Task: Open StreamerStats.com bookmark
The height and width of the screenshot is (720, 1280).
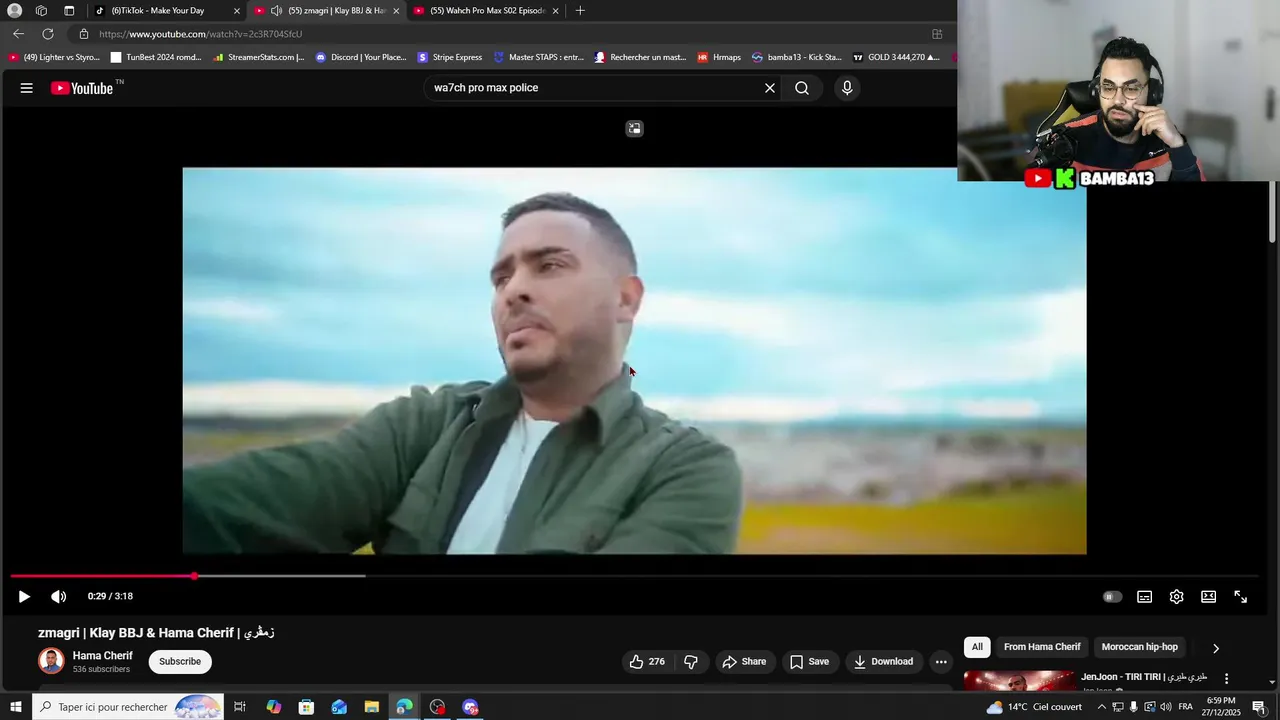Action: pos(258,58)
